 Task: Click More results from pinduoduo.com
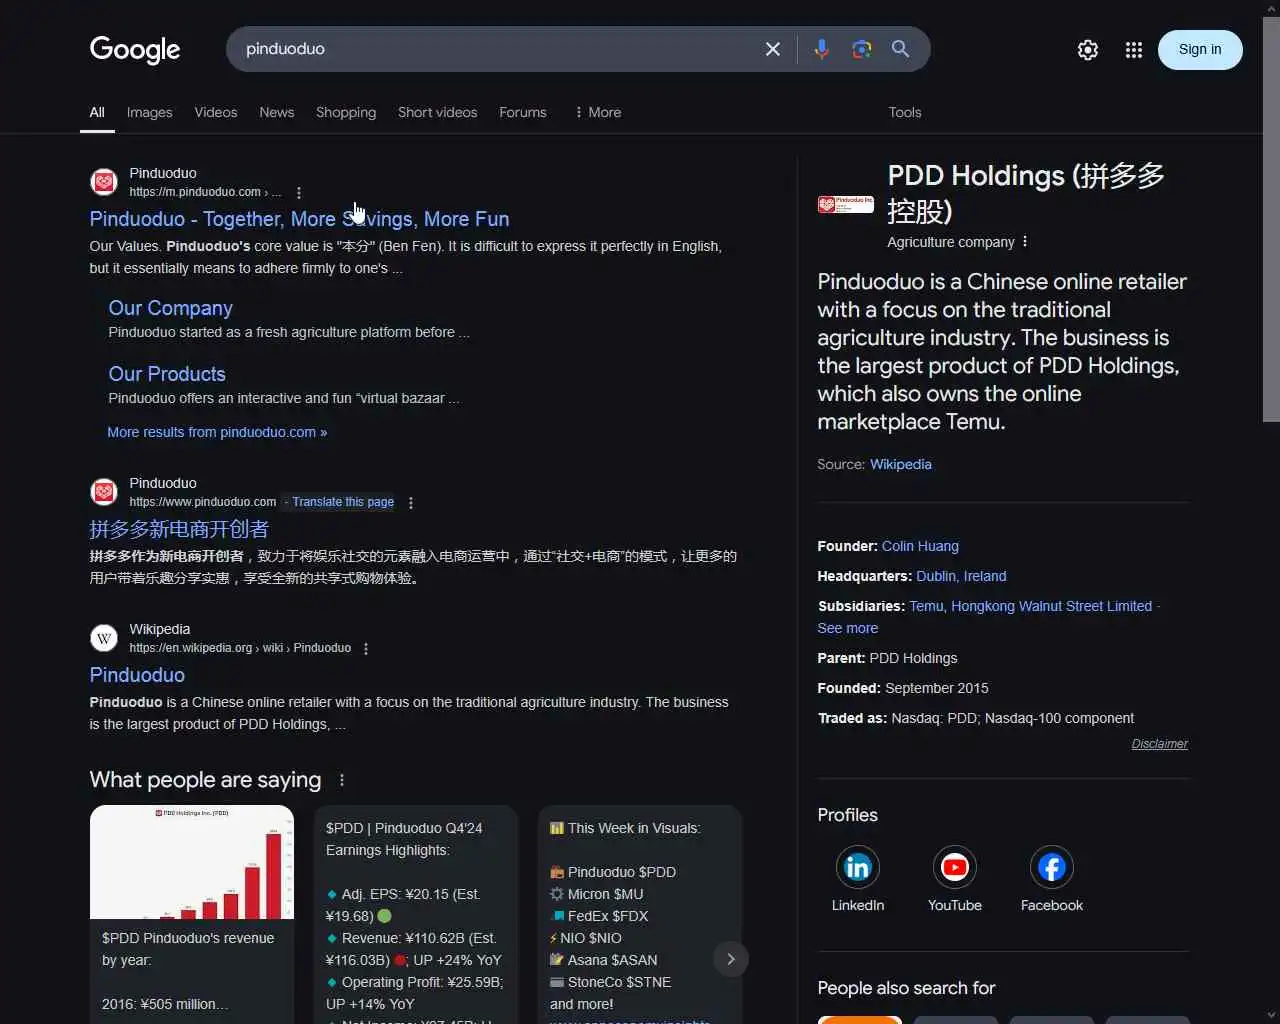click(217, 432)
